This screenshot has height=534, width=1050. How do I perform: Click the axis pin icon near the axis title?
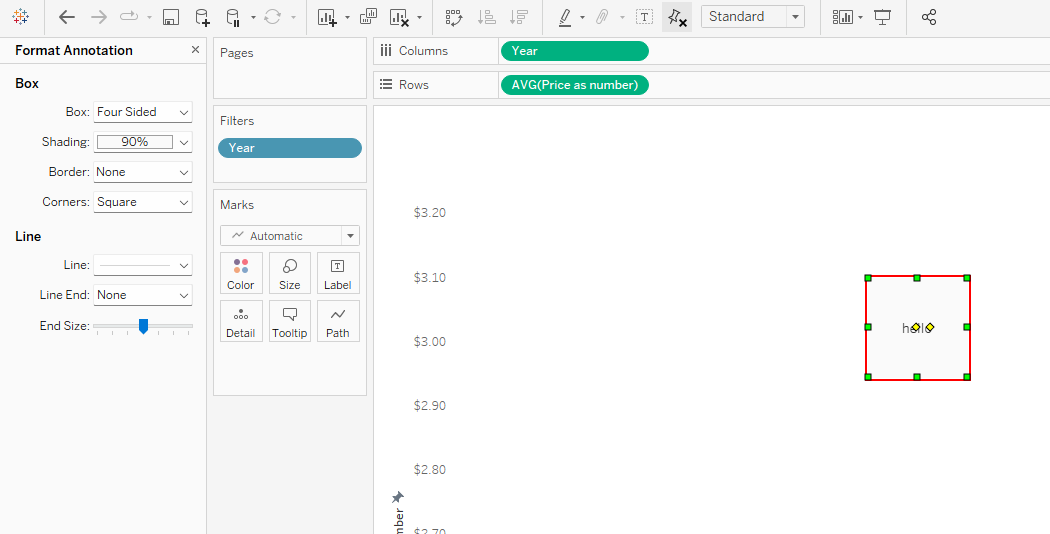398,497
